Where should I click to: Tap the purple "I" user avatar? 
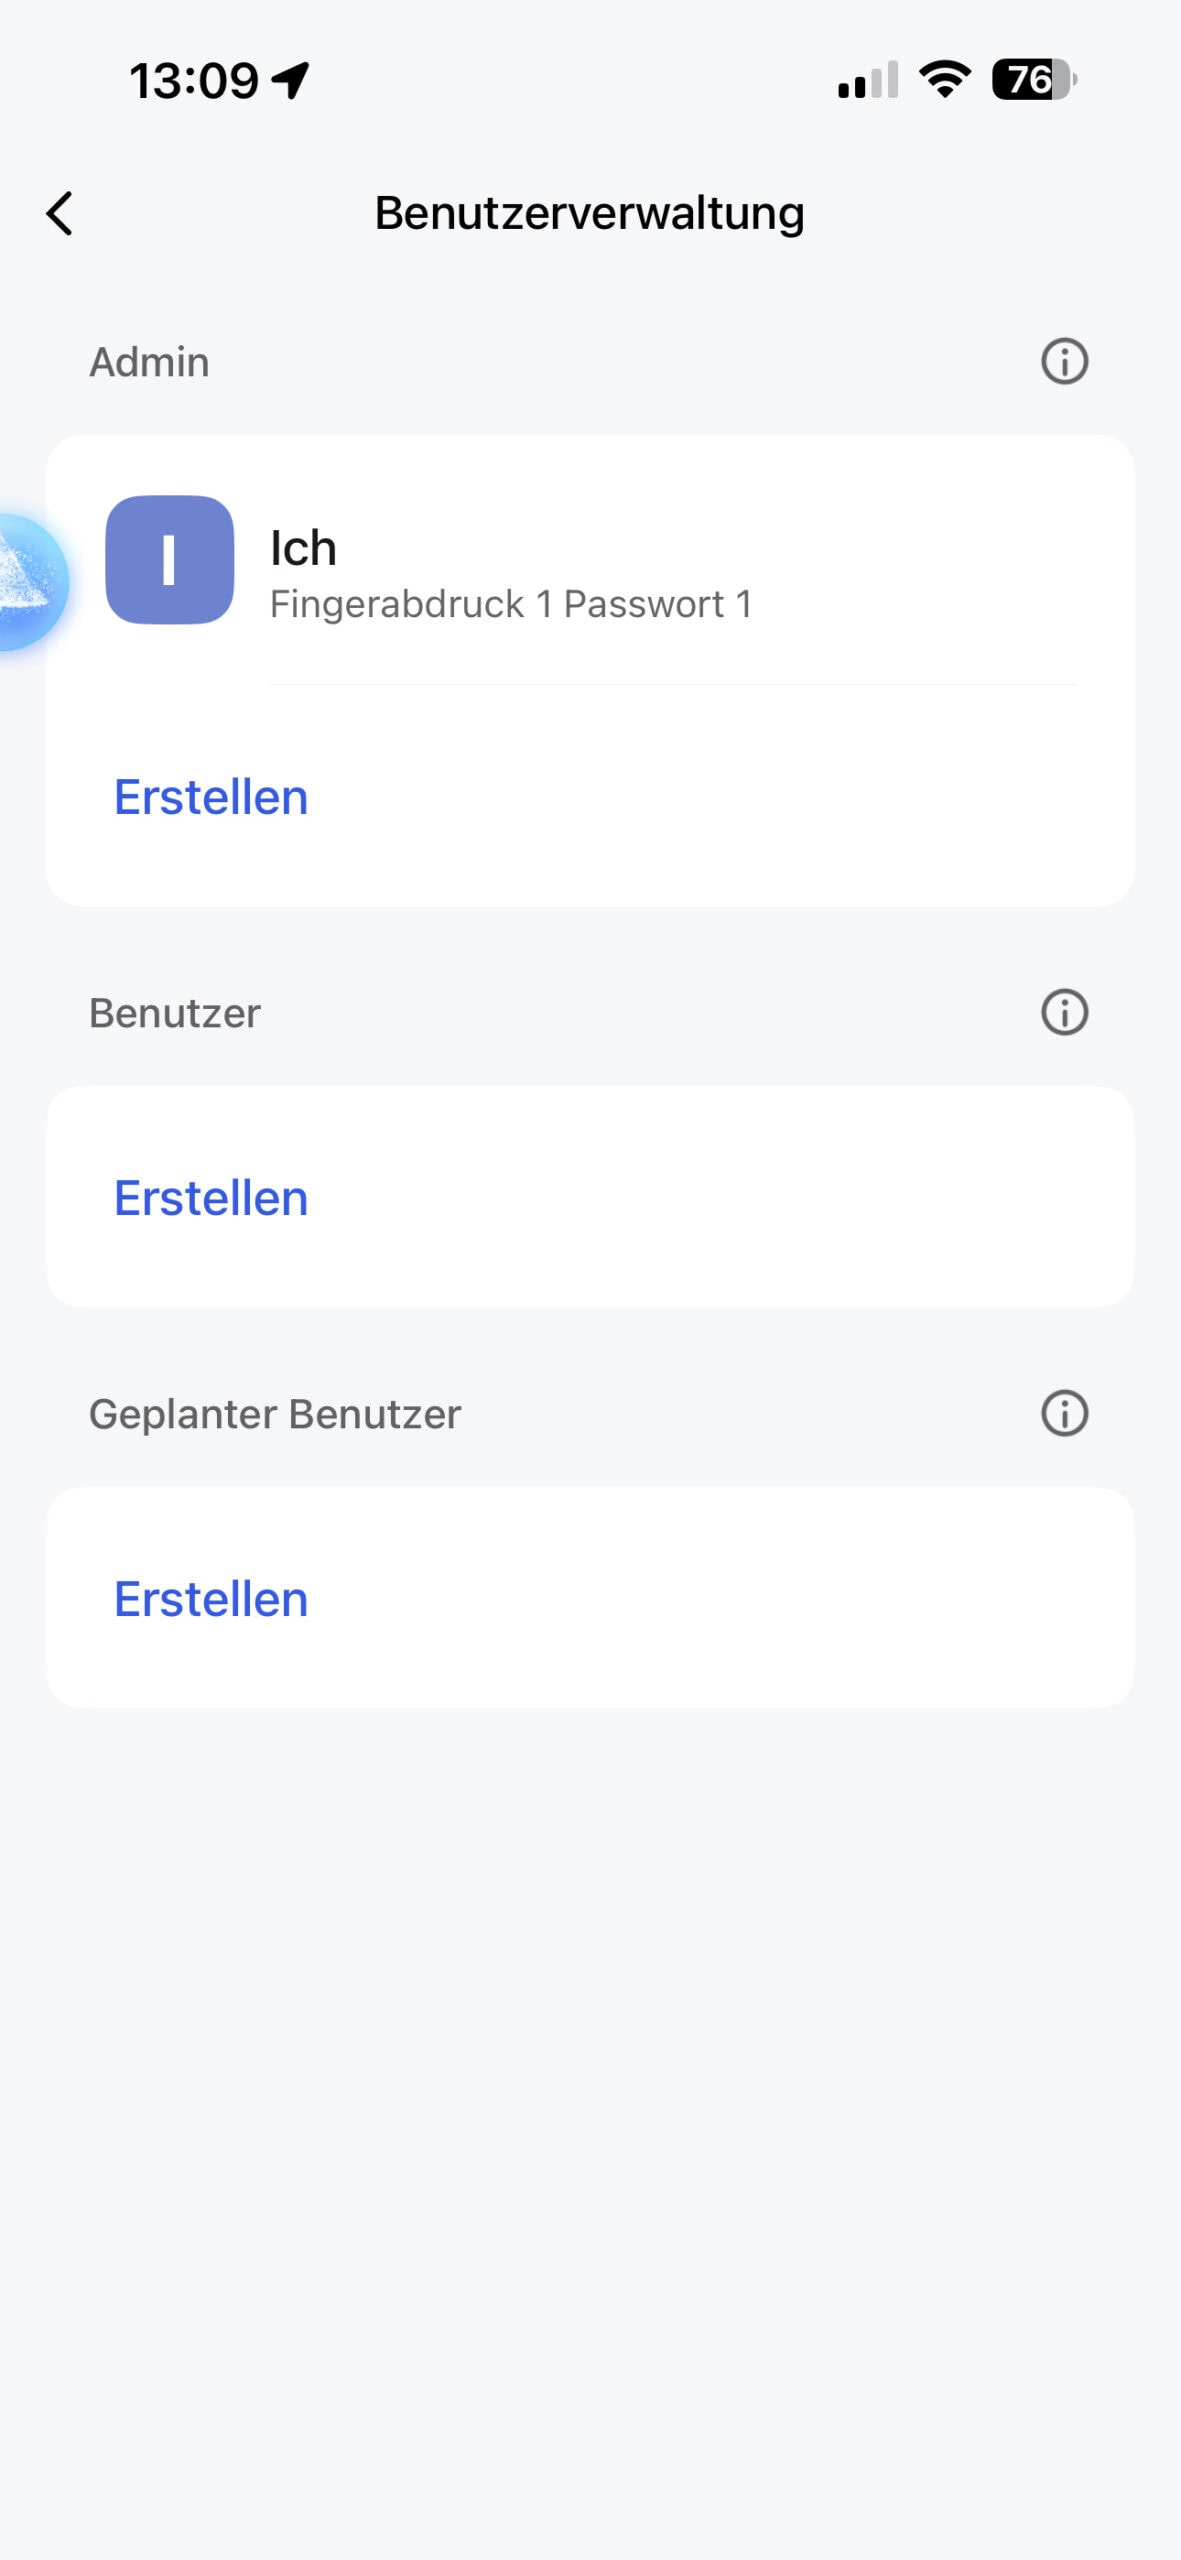(170, 560)
